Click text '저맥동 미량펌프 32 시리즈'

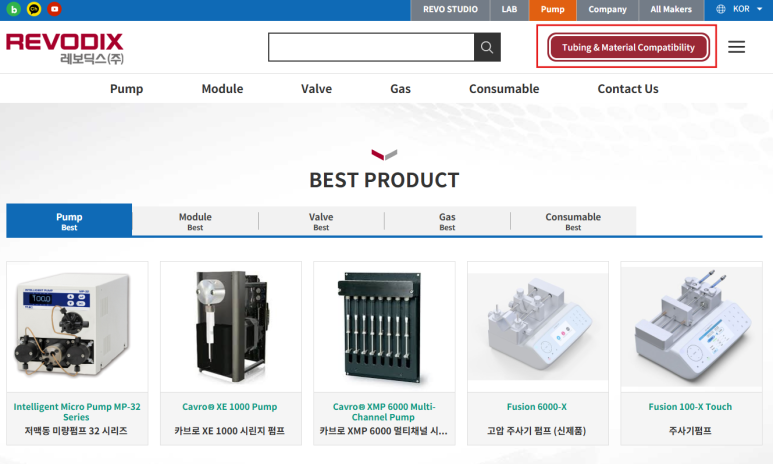(x=76, y=431)
